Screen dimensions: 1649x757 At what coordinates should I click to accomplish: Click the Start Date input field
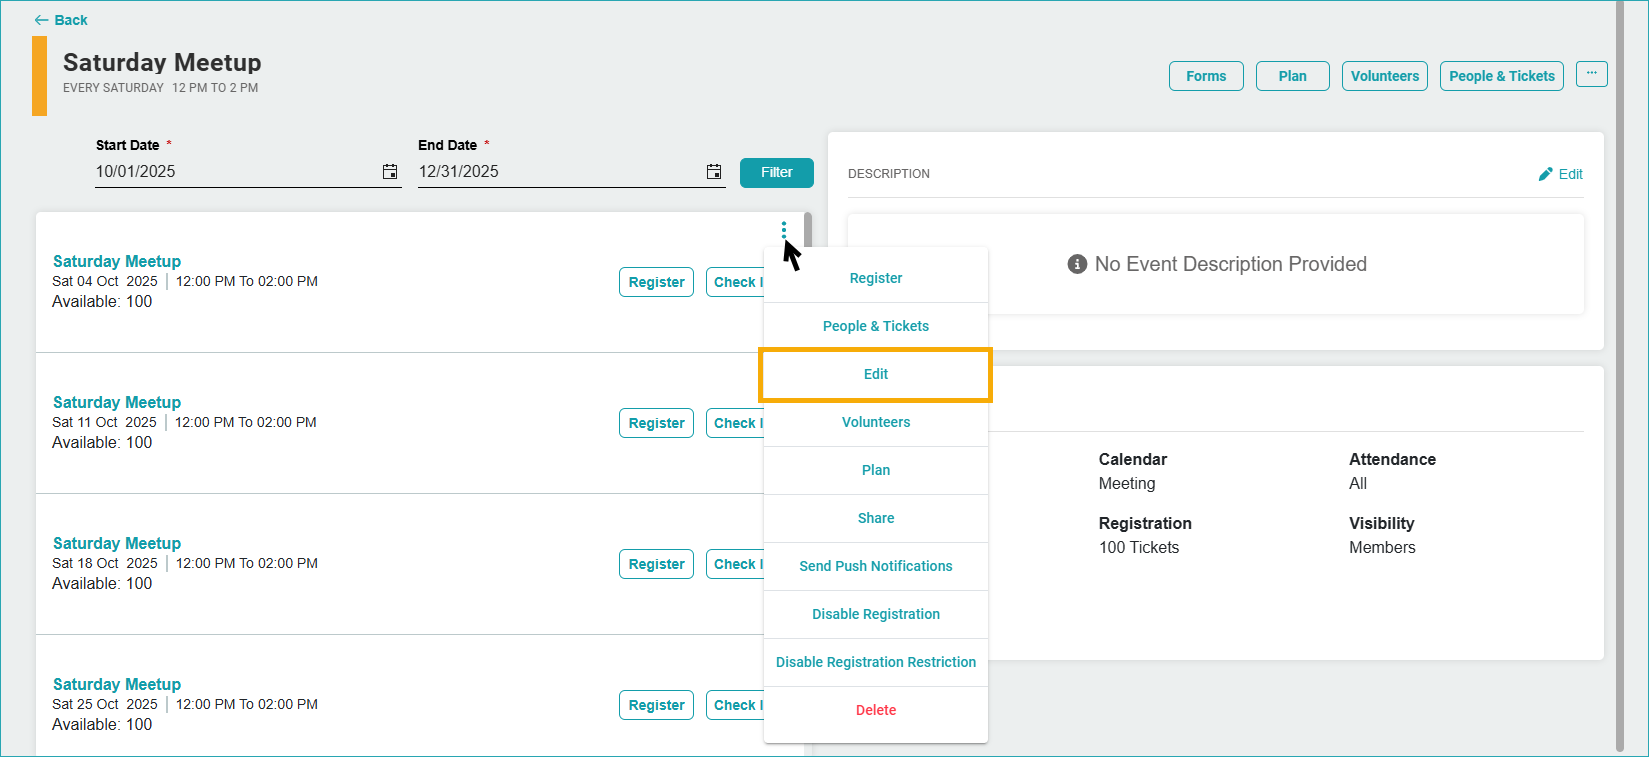[x=235, y=172]
